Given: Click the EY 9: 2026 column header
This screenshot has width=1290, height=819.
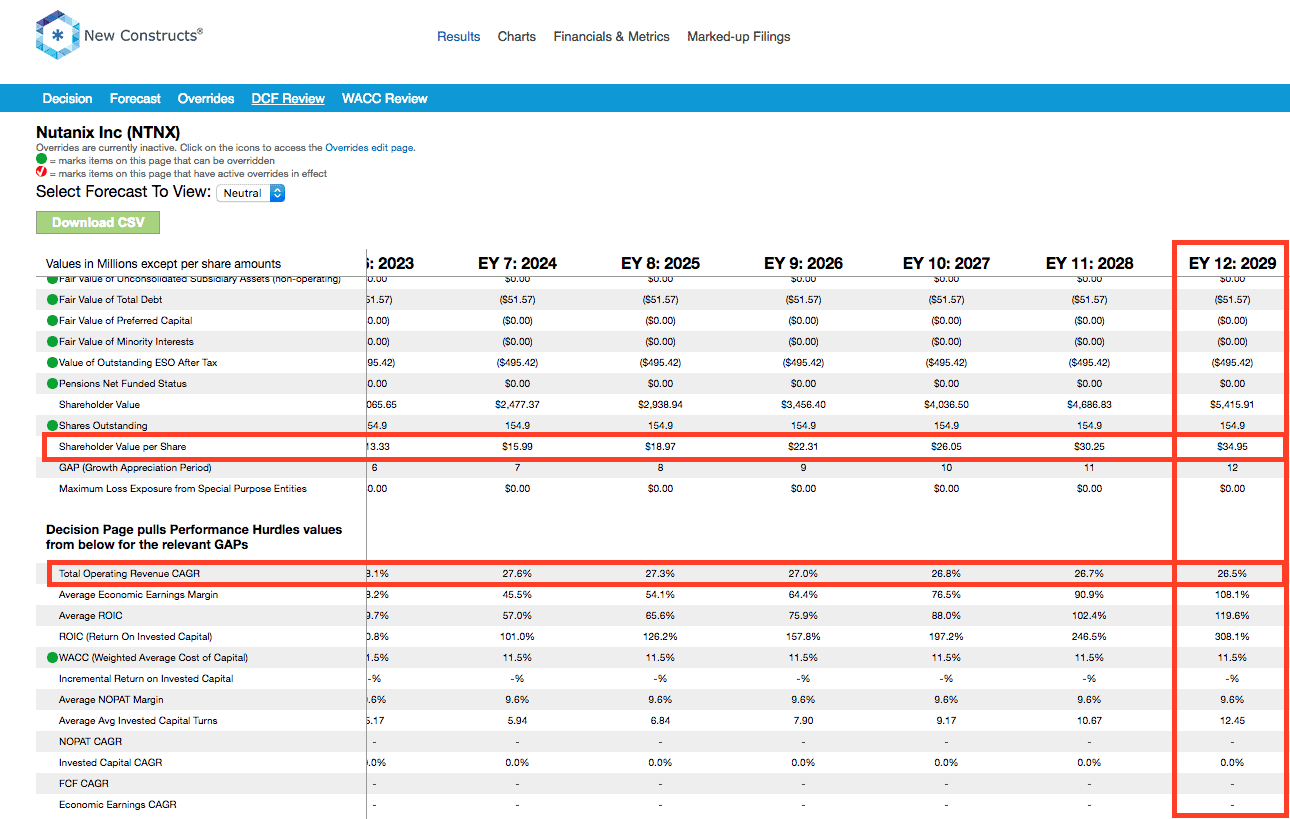Looking at the screenshot, I should [x=803, y=263].
